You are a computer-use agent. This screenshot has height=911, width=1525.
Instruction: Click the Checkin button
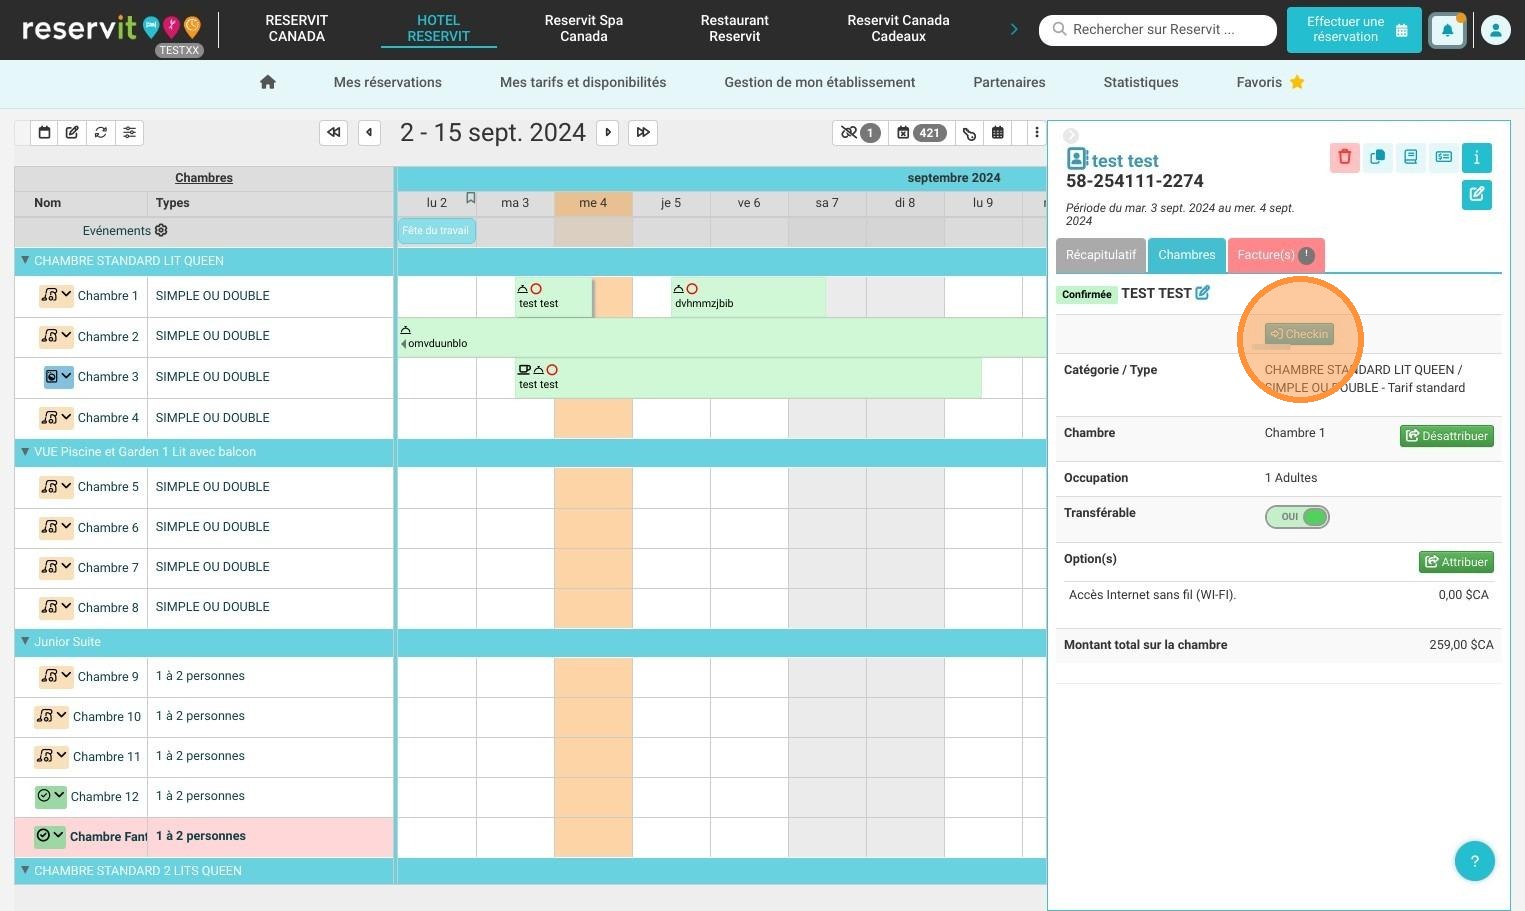1299,334
